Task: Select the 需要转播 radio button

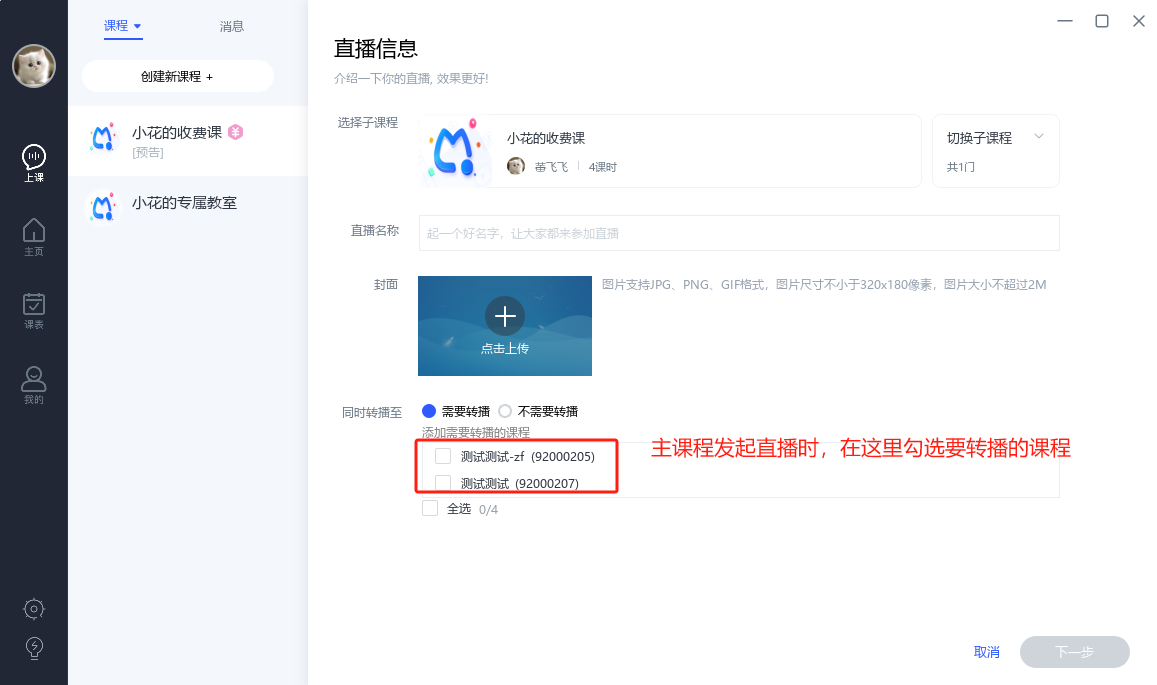Action: coord(429,411)
